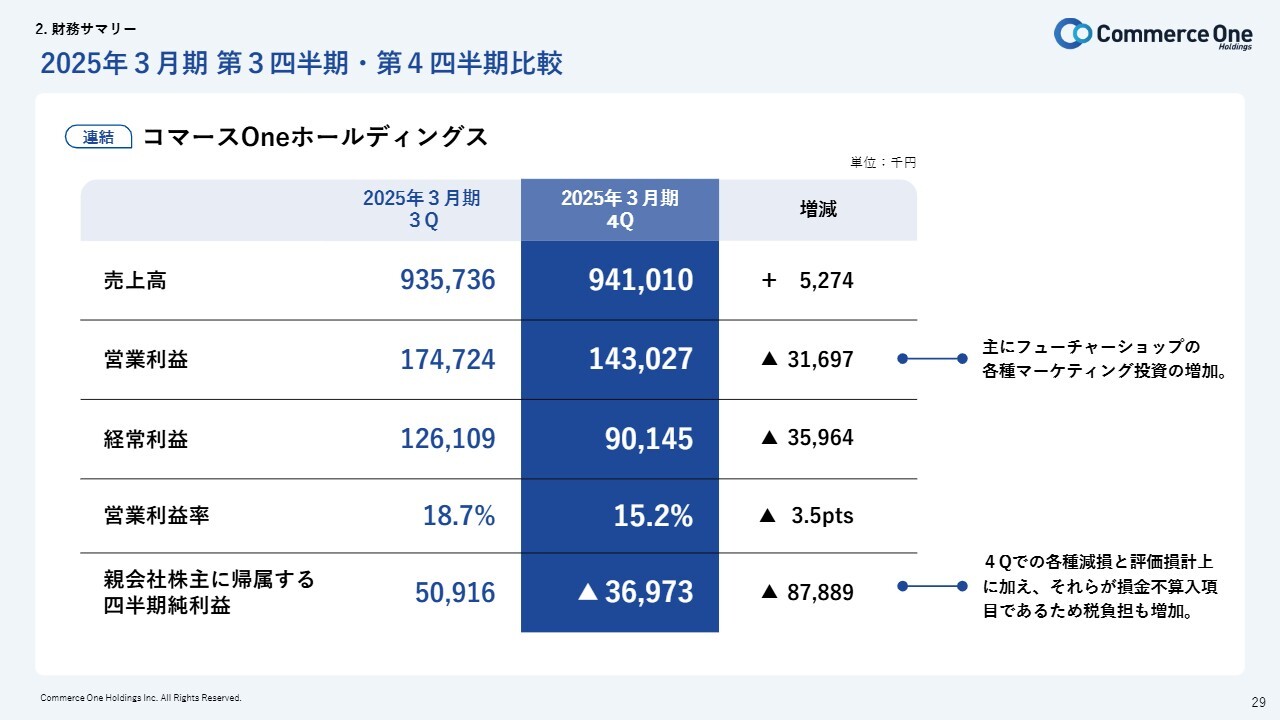Screen dimensions: 1280x720
Task: Click the 4Q sales value 941,010
Action: [x=641, y=281]
